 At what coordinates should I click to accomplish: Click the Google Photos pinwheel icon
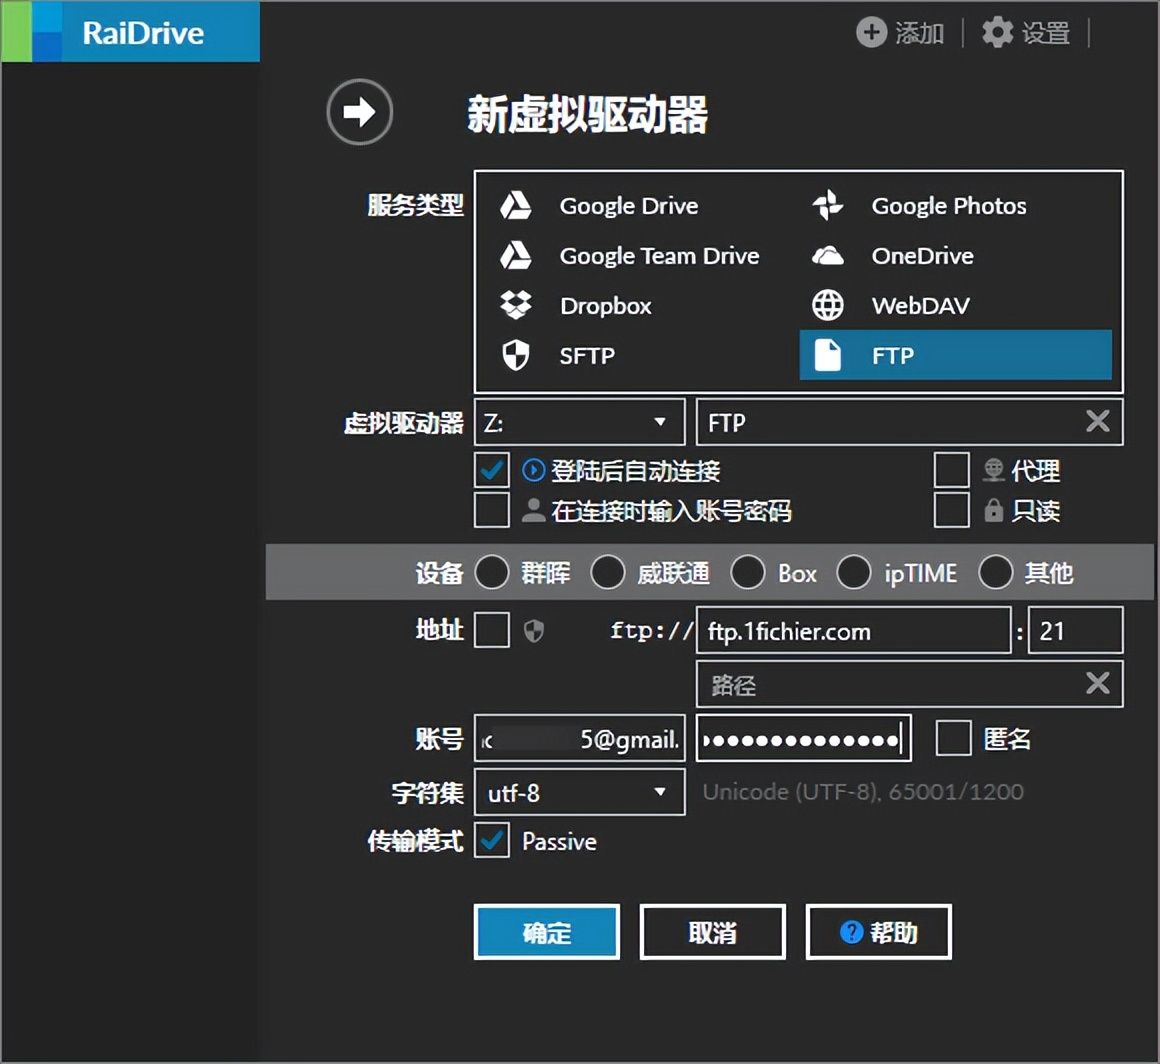828,206
